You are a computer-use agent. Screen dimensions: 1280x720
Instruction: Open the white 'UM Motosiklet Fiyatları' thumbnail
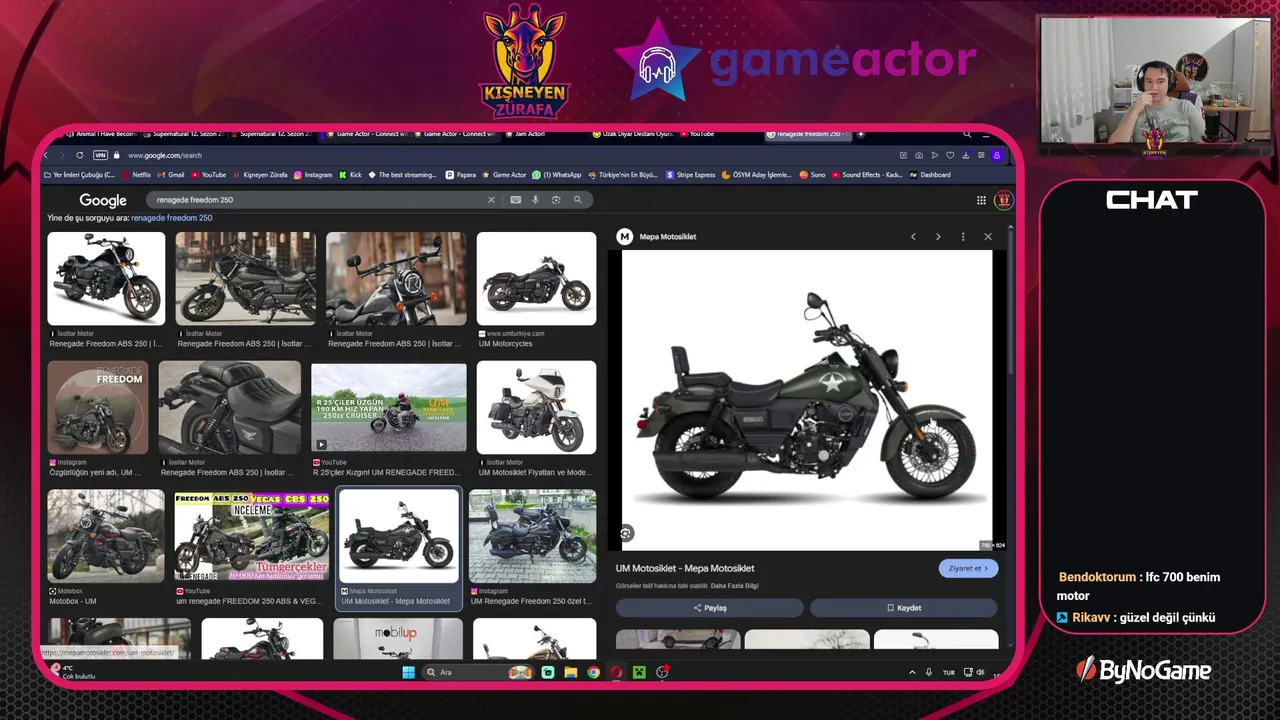(536, 408)
